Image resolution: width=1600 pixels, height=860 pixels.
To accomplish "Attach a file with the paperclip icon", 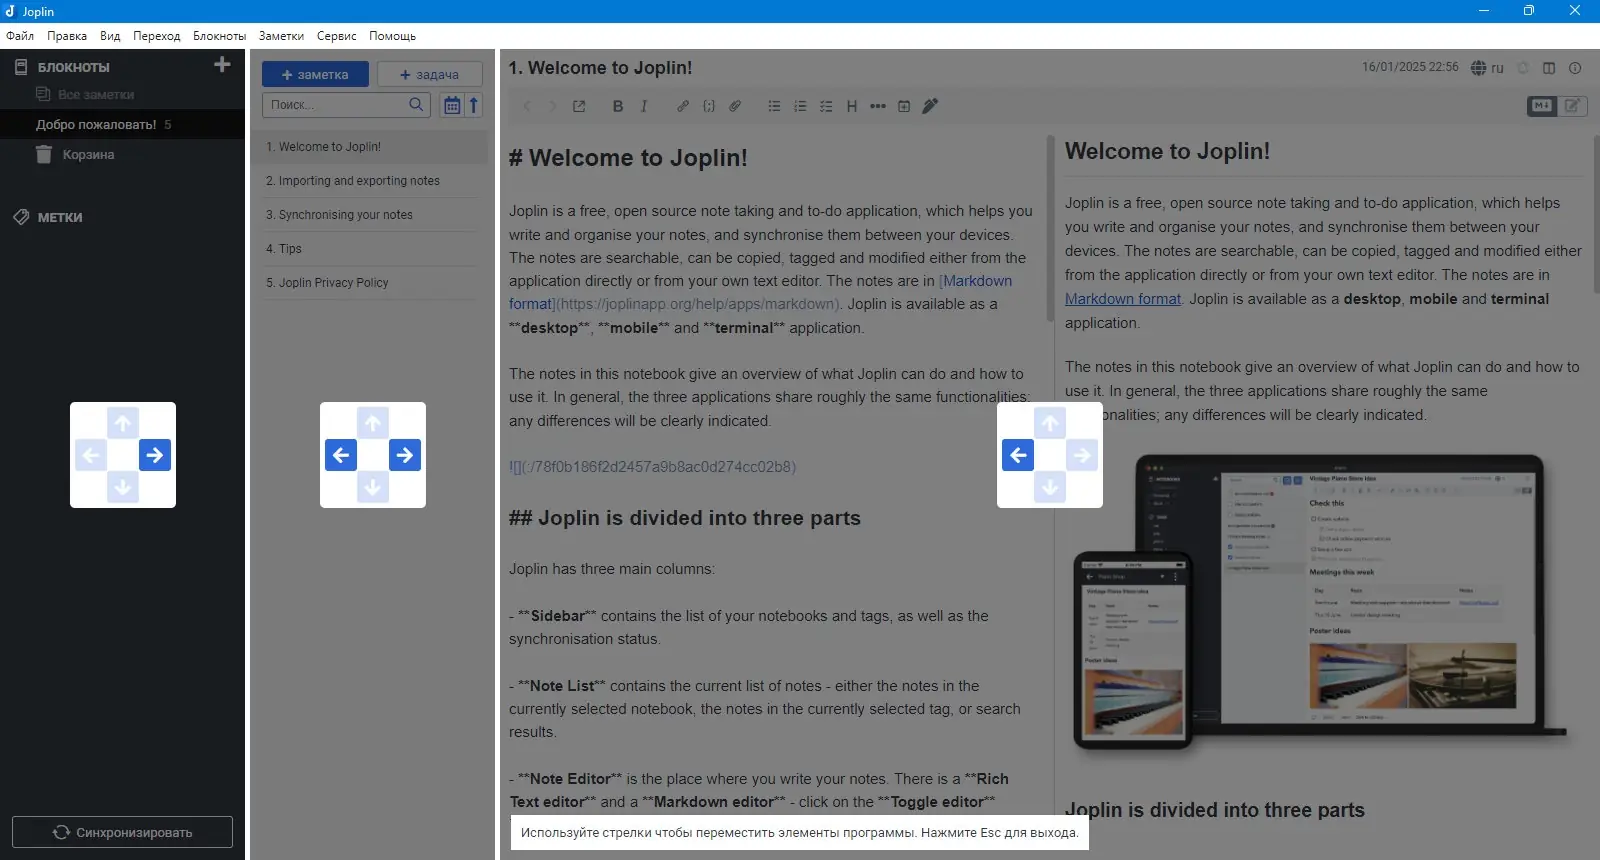I will 735,106.
